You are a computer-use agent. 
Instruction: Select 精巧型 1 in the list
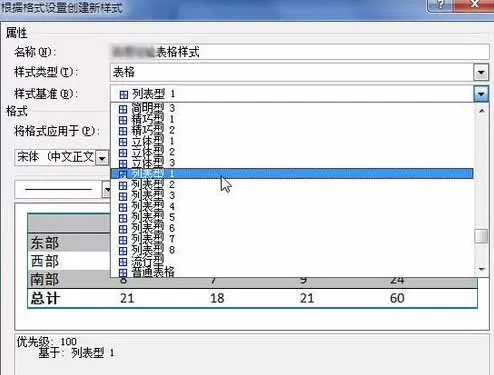292,119
